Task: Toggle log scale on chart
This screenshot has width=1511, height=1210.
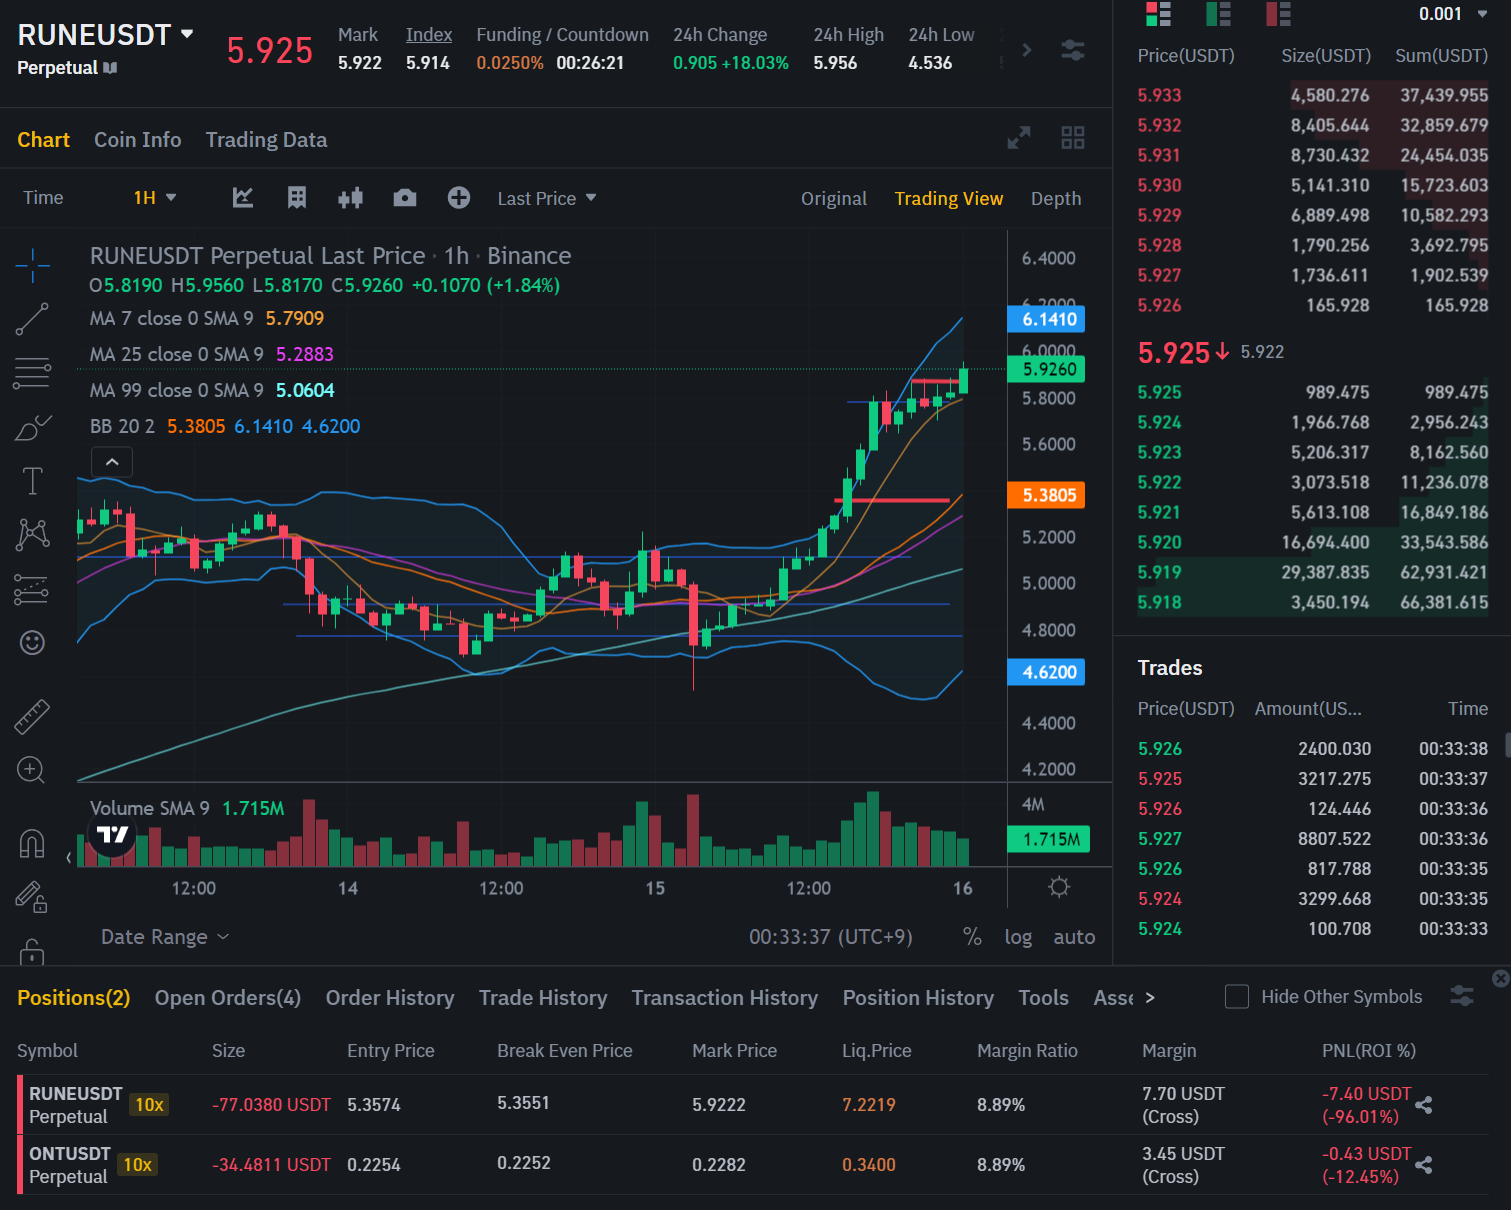Action: (1018, 937)
